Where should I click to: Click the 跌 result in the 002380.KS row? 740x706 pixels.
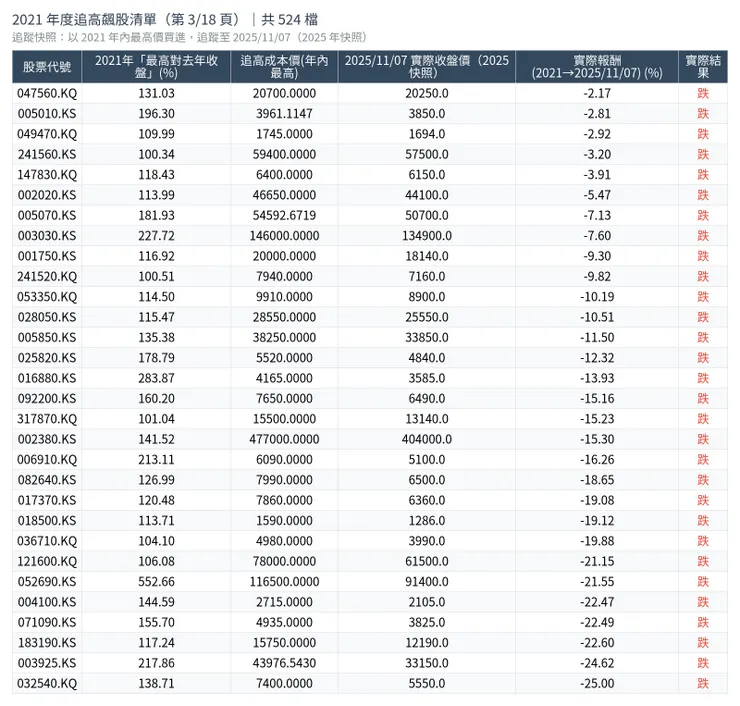[703, 439]
